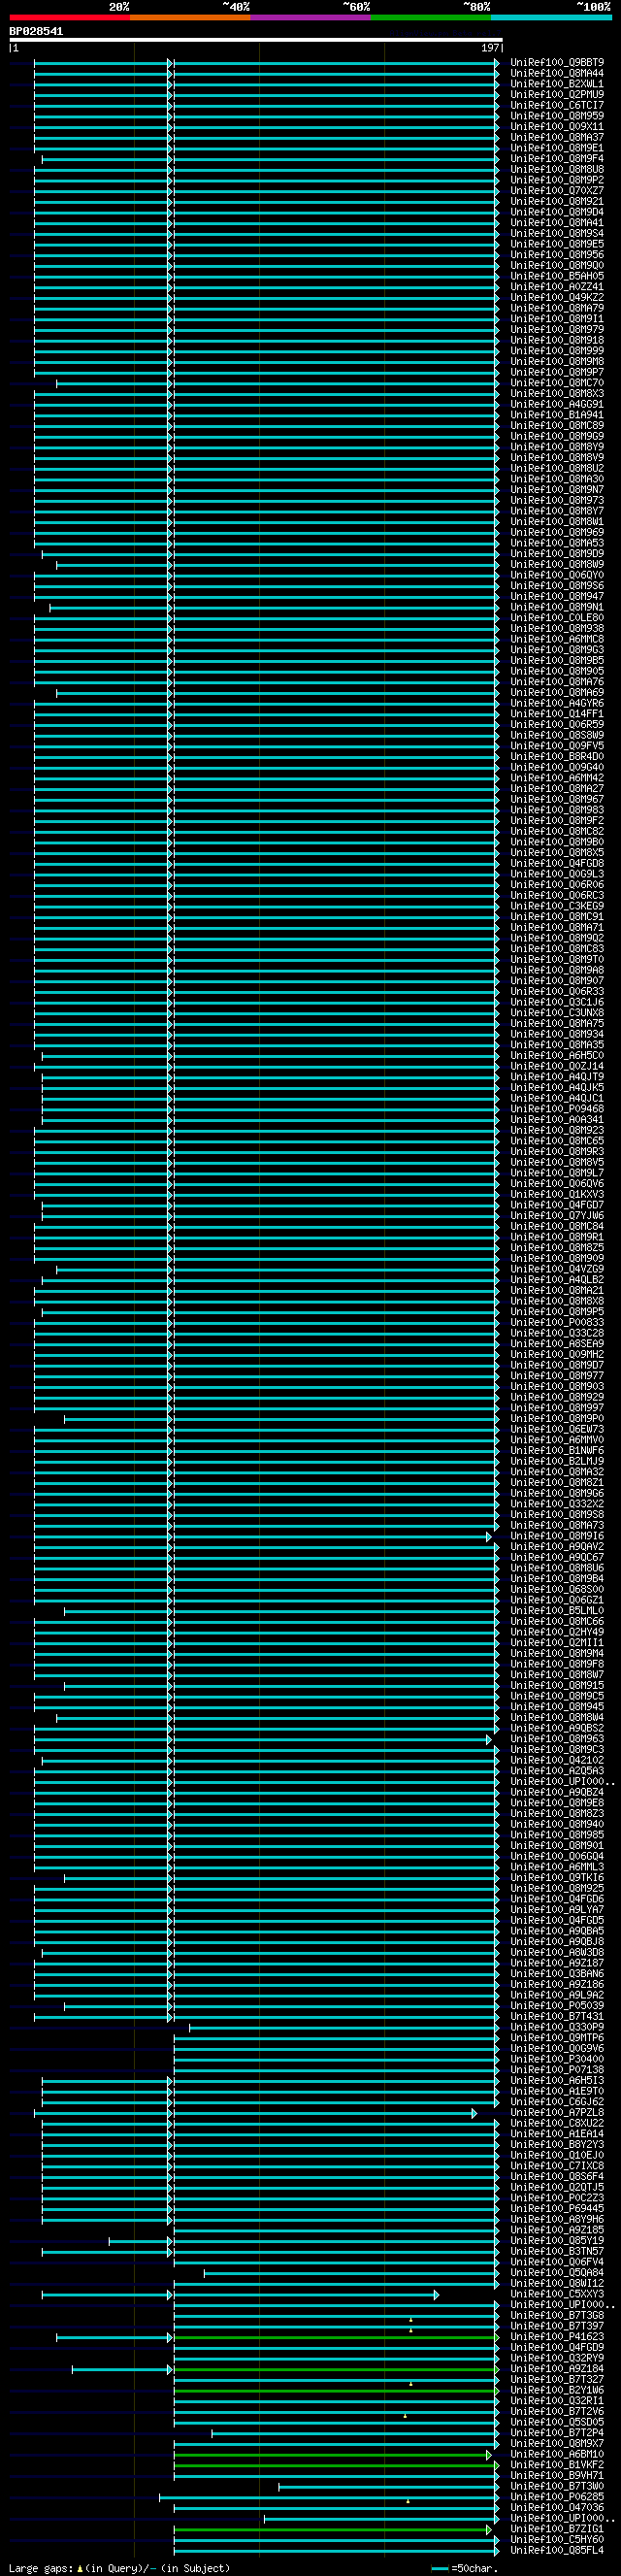
Task: Click the query end position 197
Action: (490, 48)
